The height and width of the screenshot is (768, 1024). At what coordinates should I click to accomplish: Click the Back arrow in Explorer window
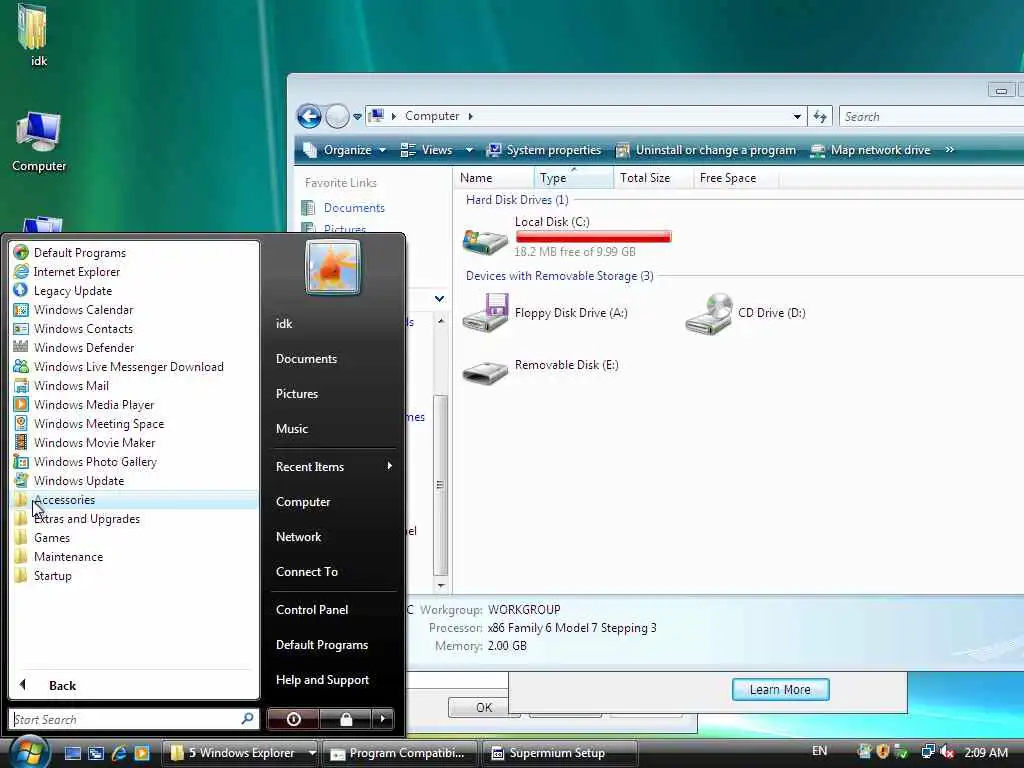[309, 116]
